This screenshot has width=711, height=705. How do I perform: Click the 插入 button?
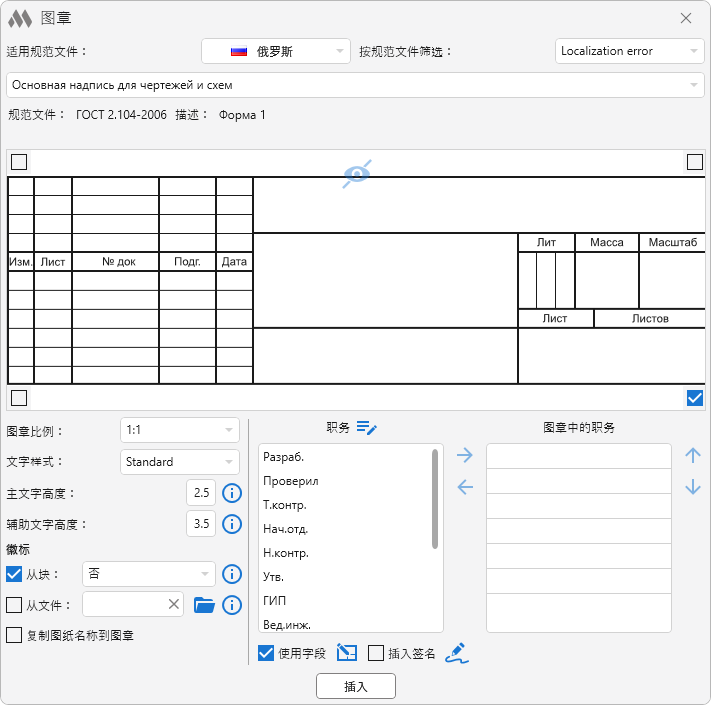(x=356, y=687)
